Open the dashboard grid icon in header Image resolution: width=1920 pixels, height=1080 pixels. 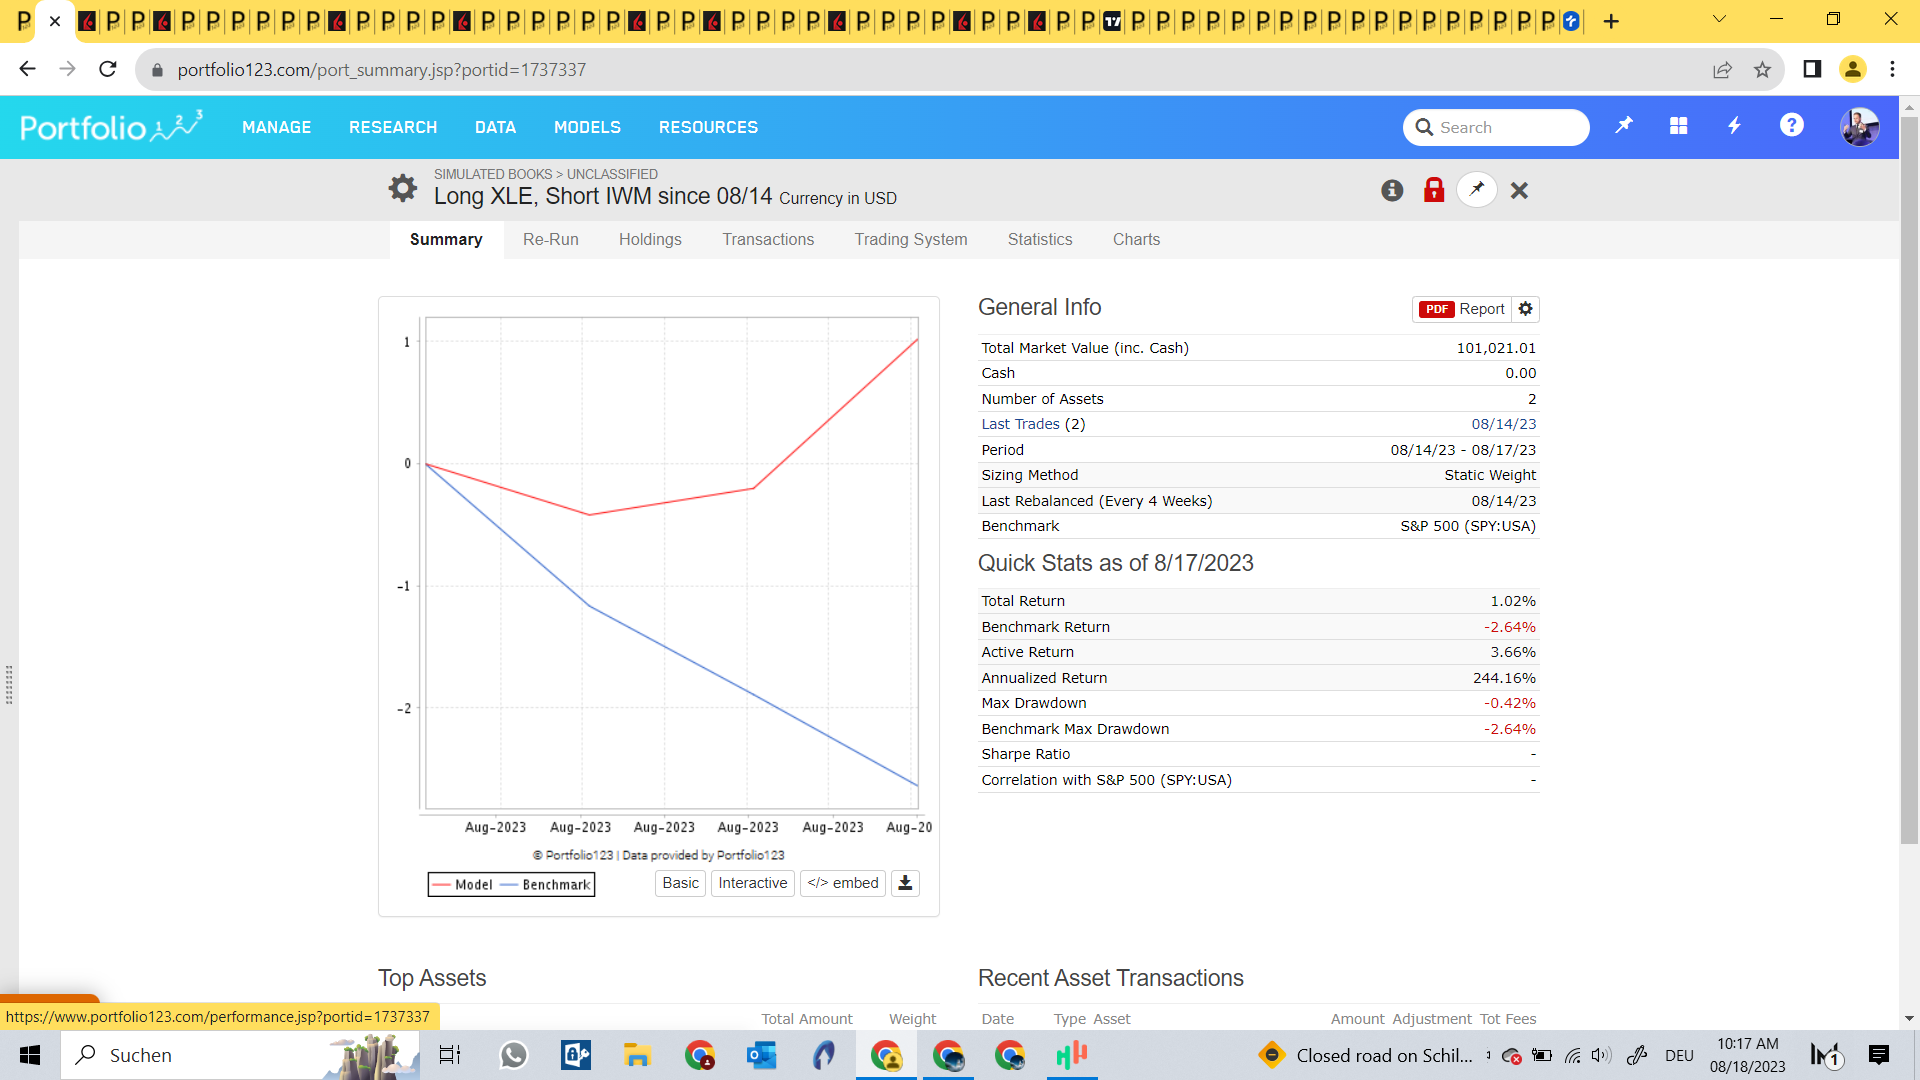coord(1679,126)
